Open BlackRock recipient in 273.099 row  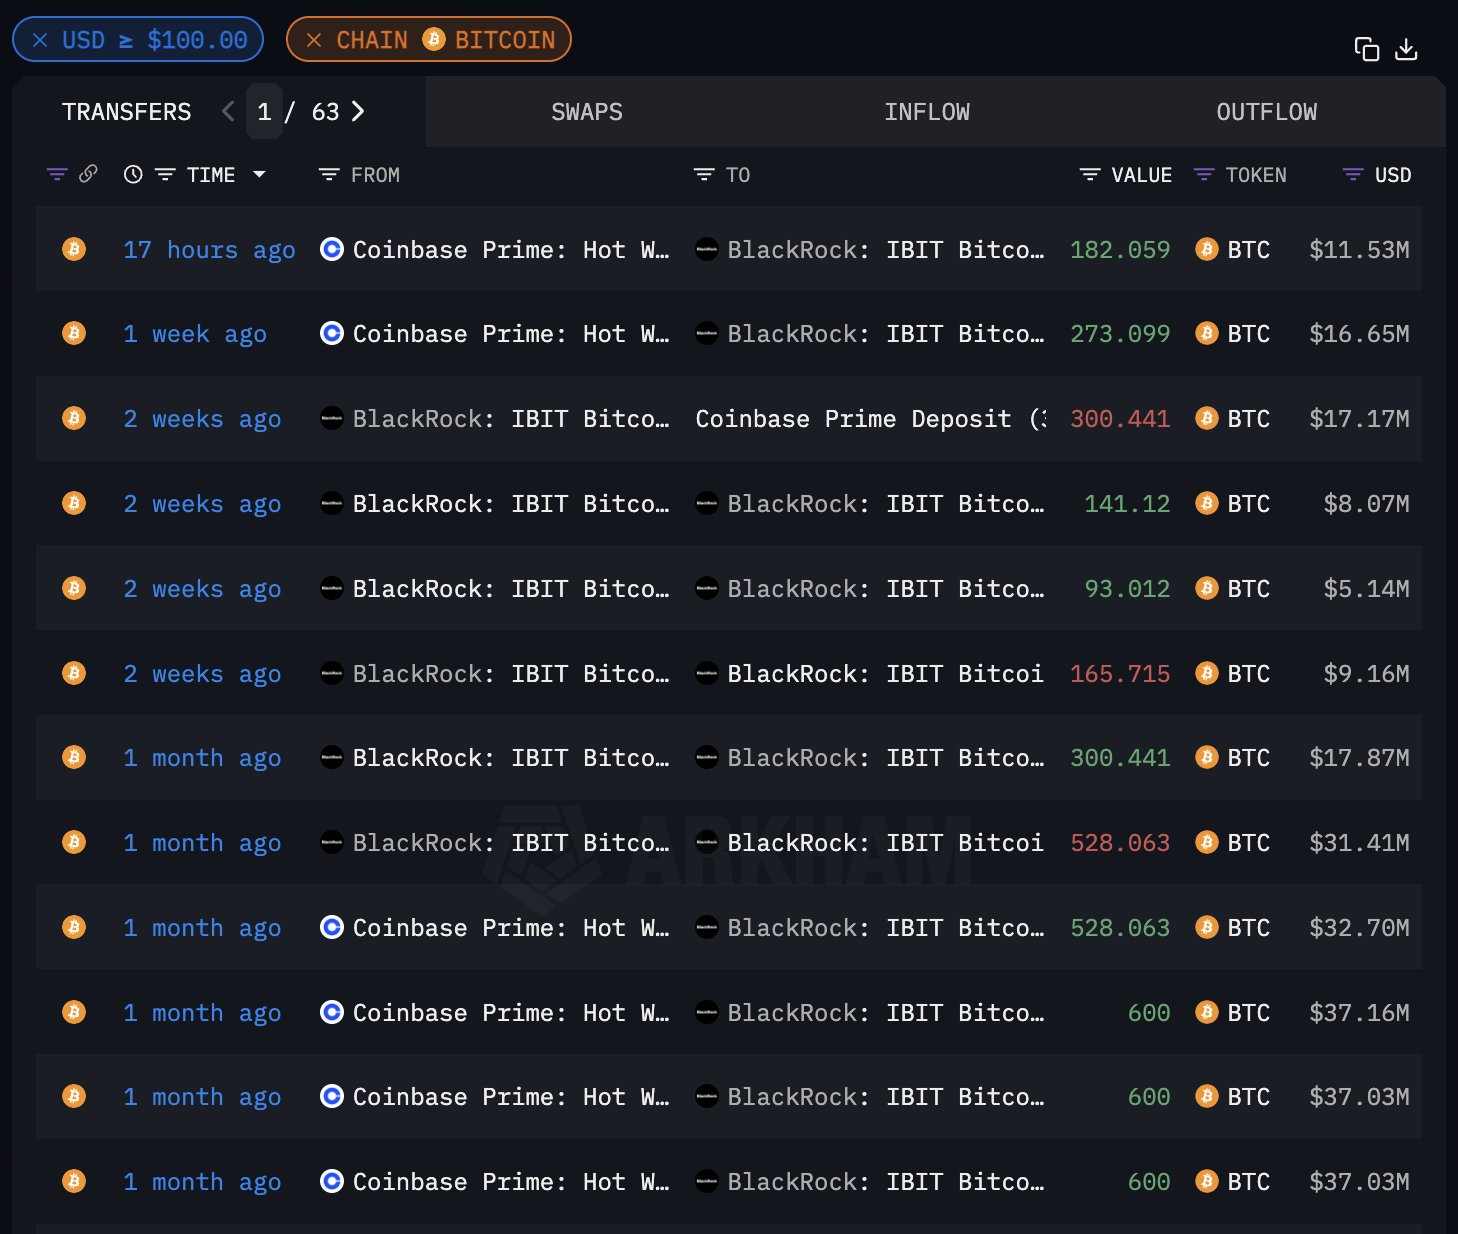tap(886, 334)
